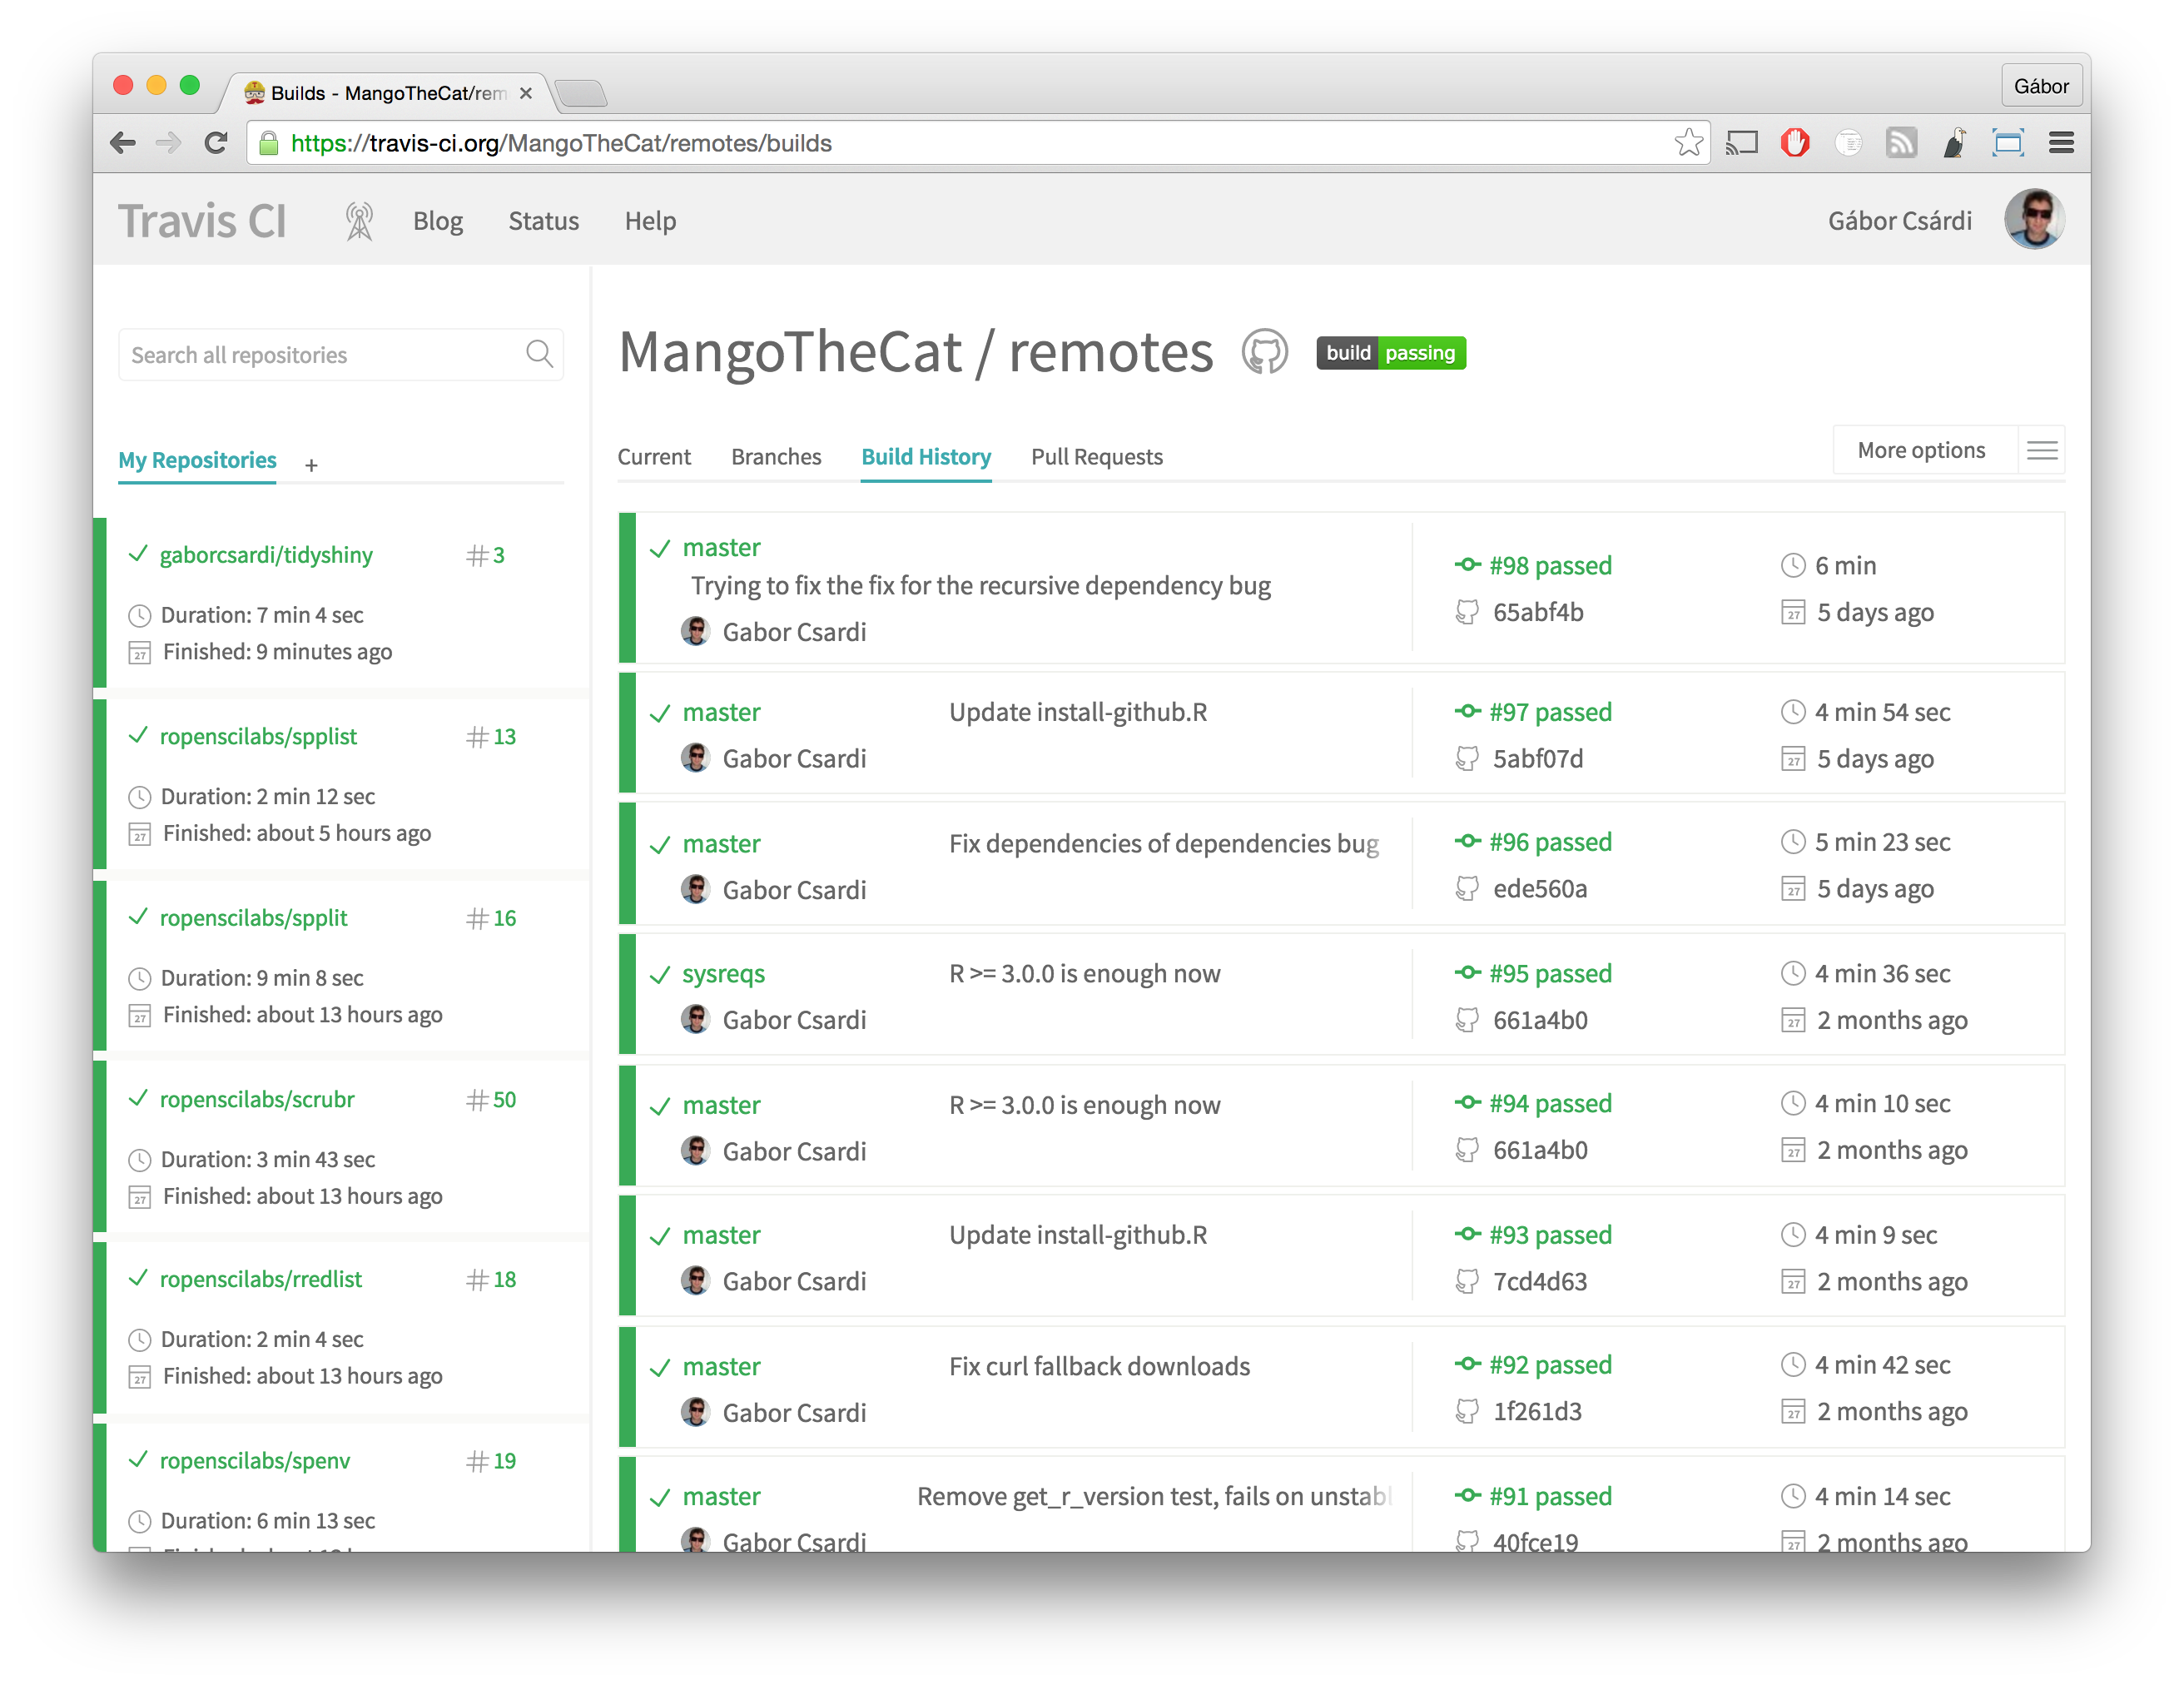The height and width of the screenshot is (1685, 2184).
Task: Click the red adblock shield extension icon
Action: pos(1795,143)
